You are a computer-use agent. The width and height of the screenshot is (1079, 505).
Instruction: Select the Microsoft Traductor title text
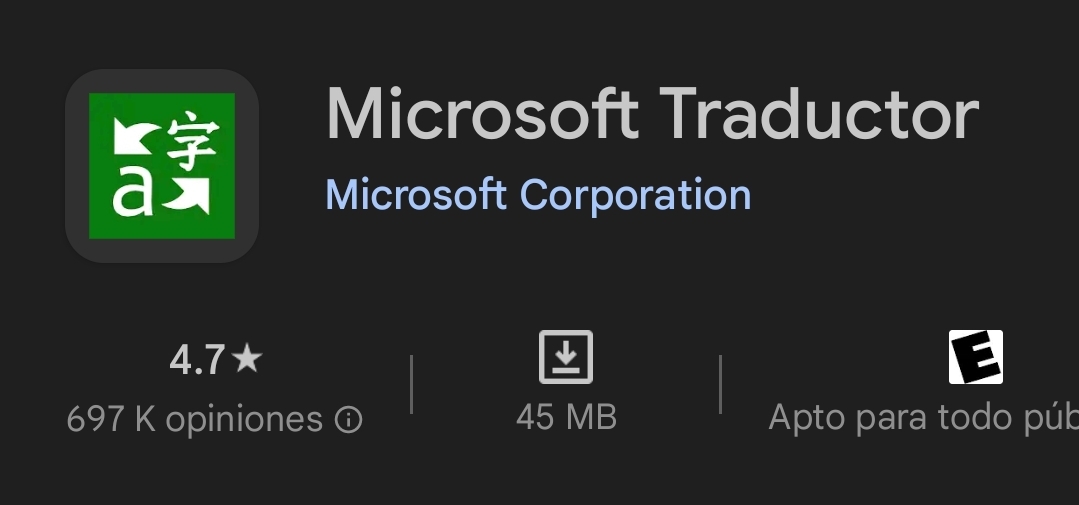(x=652, y=114)
